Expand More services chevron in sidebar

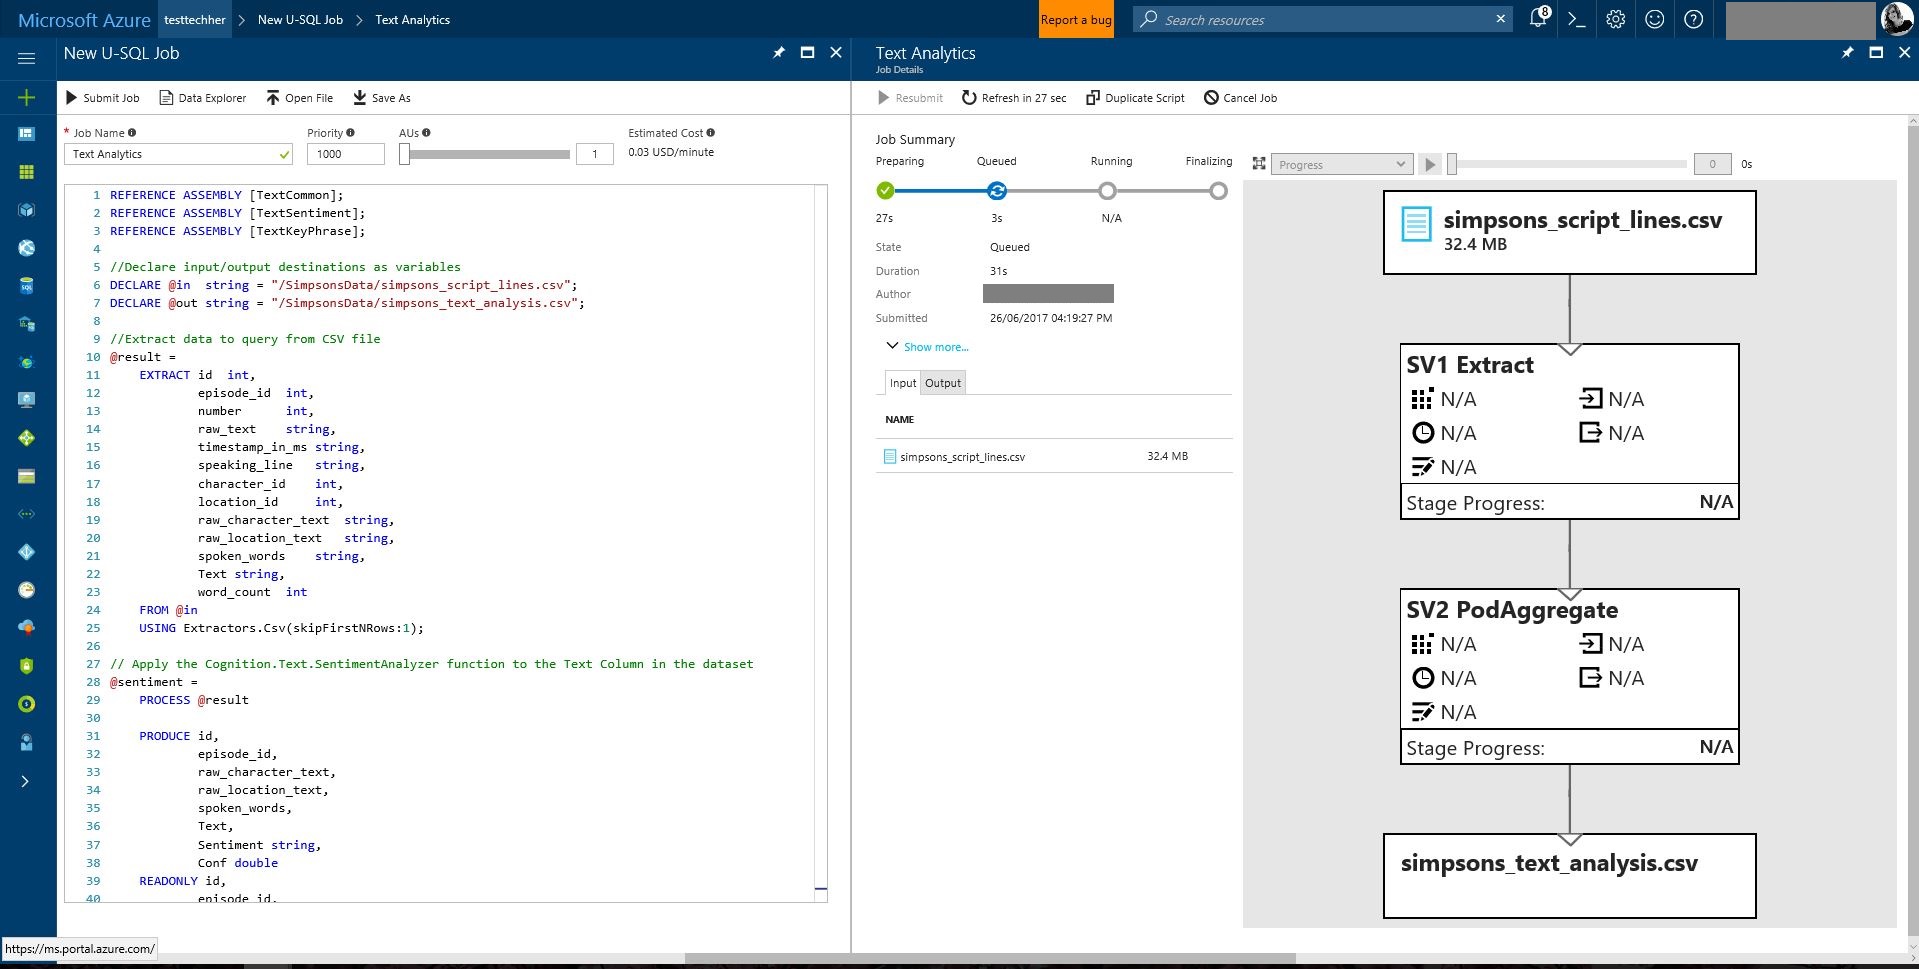point(25,781)
